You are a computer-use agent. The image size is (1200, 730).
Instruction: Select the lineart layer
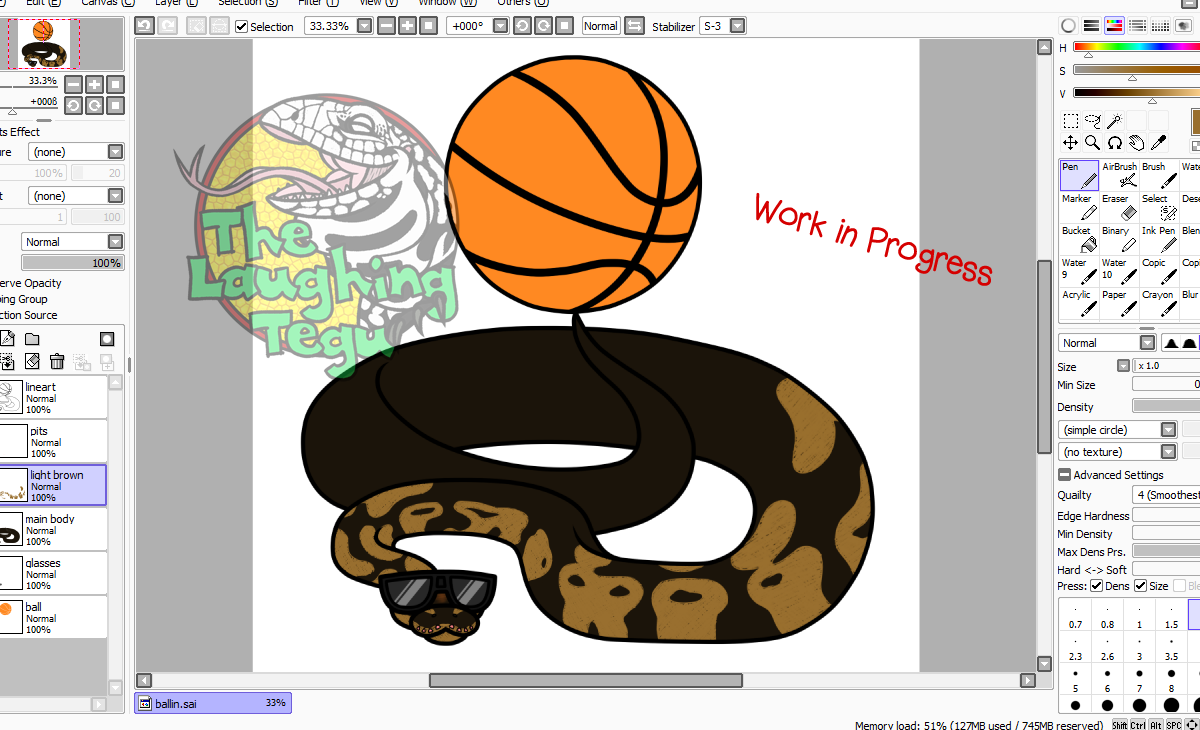click(x=53, y=397)
